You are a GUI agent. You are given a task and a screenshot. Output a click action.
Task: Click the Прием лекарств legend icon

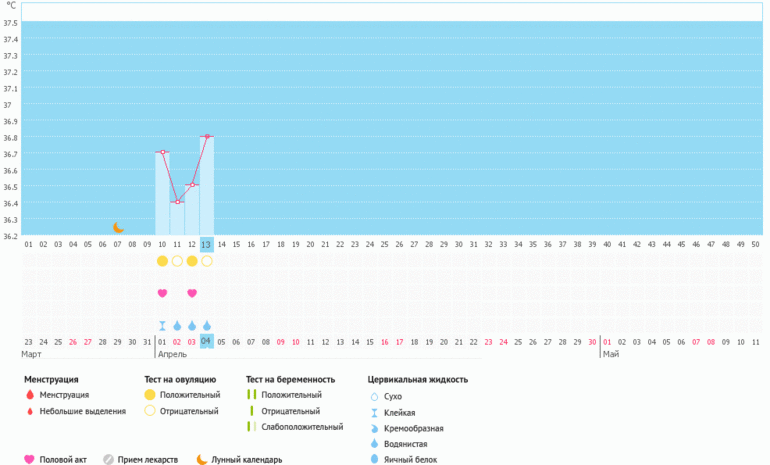pos(108,460)
